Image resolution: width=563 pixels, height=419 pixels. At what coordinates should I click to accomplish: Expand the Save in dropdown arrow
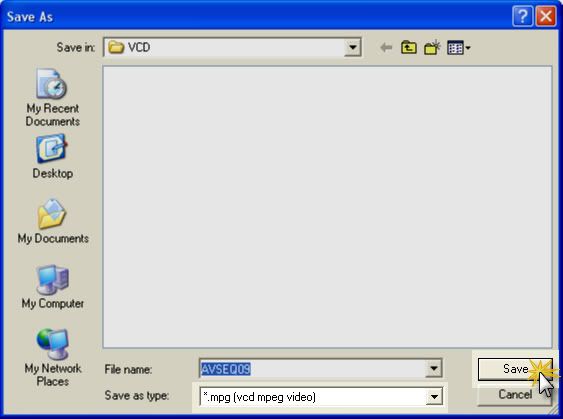coord(353,47)
